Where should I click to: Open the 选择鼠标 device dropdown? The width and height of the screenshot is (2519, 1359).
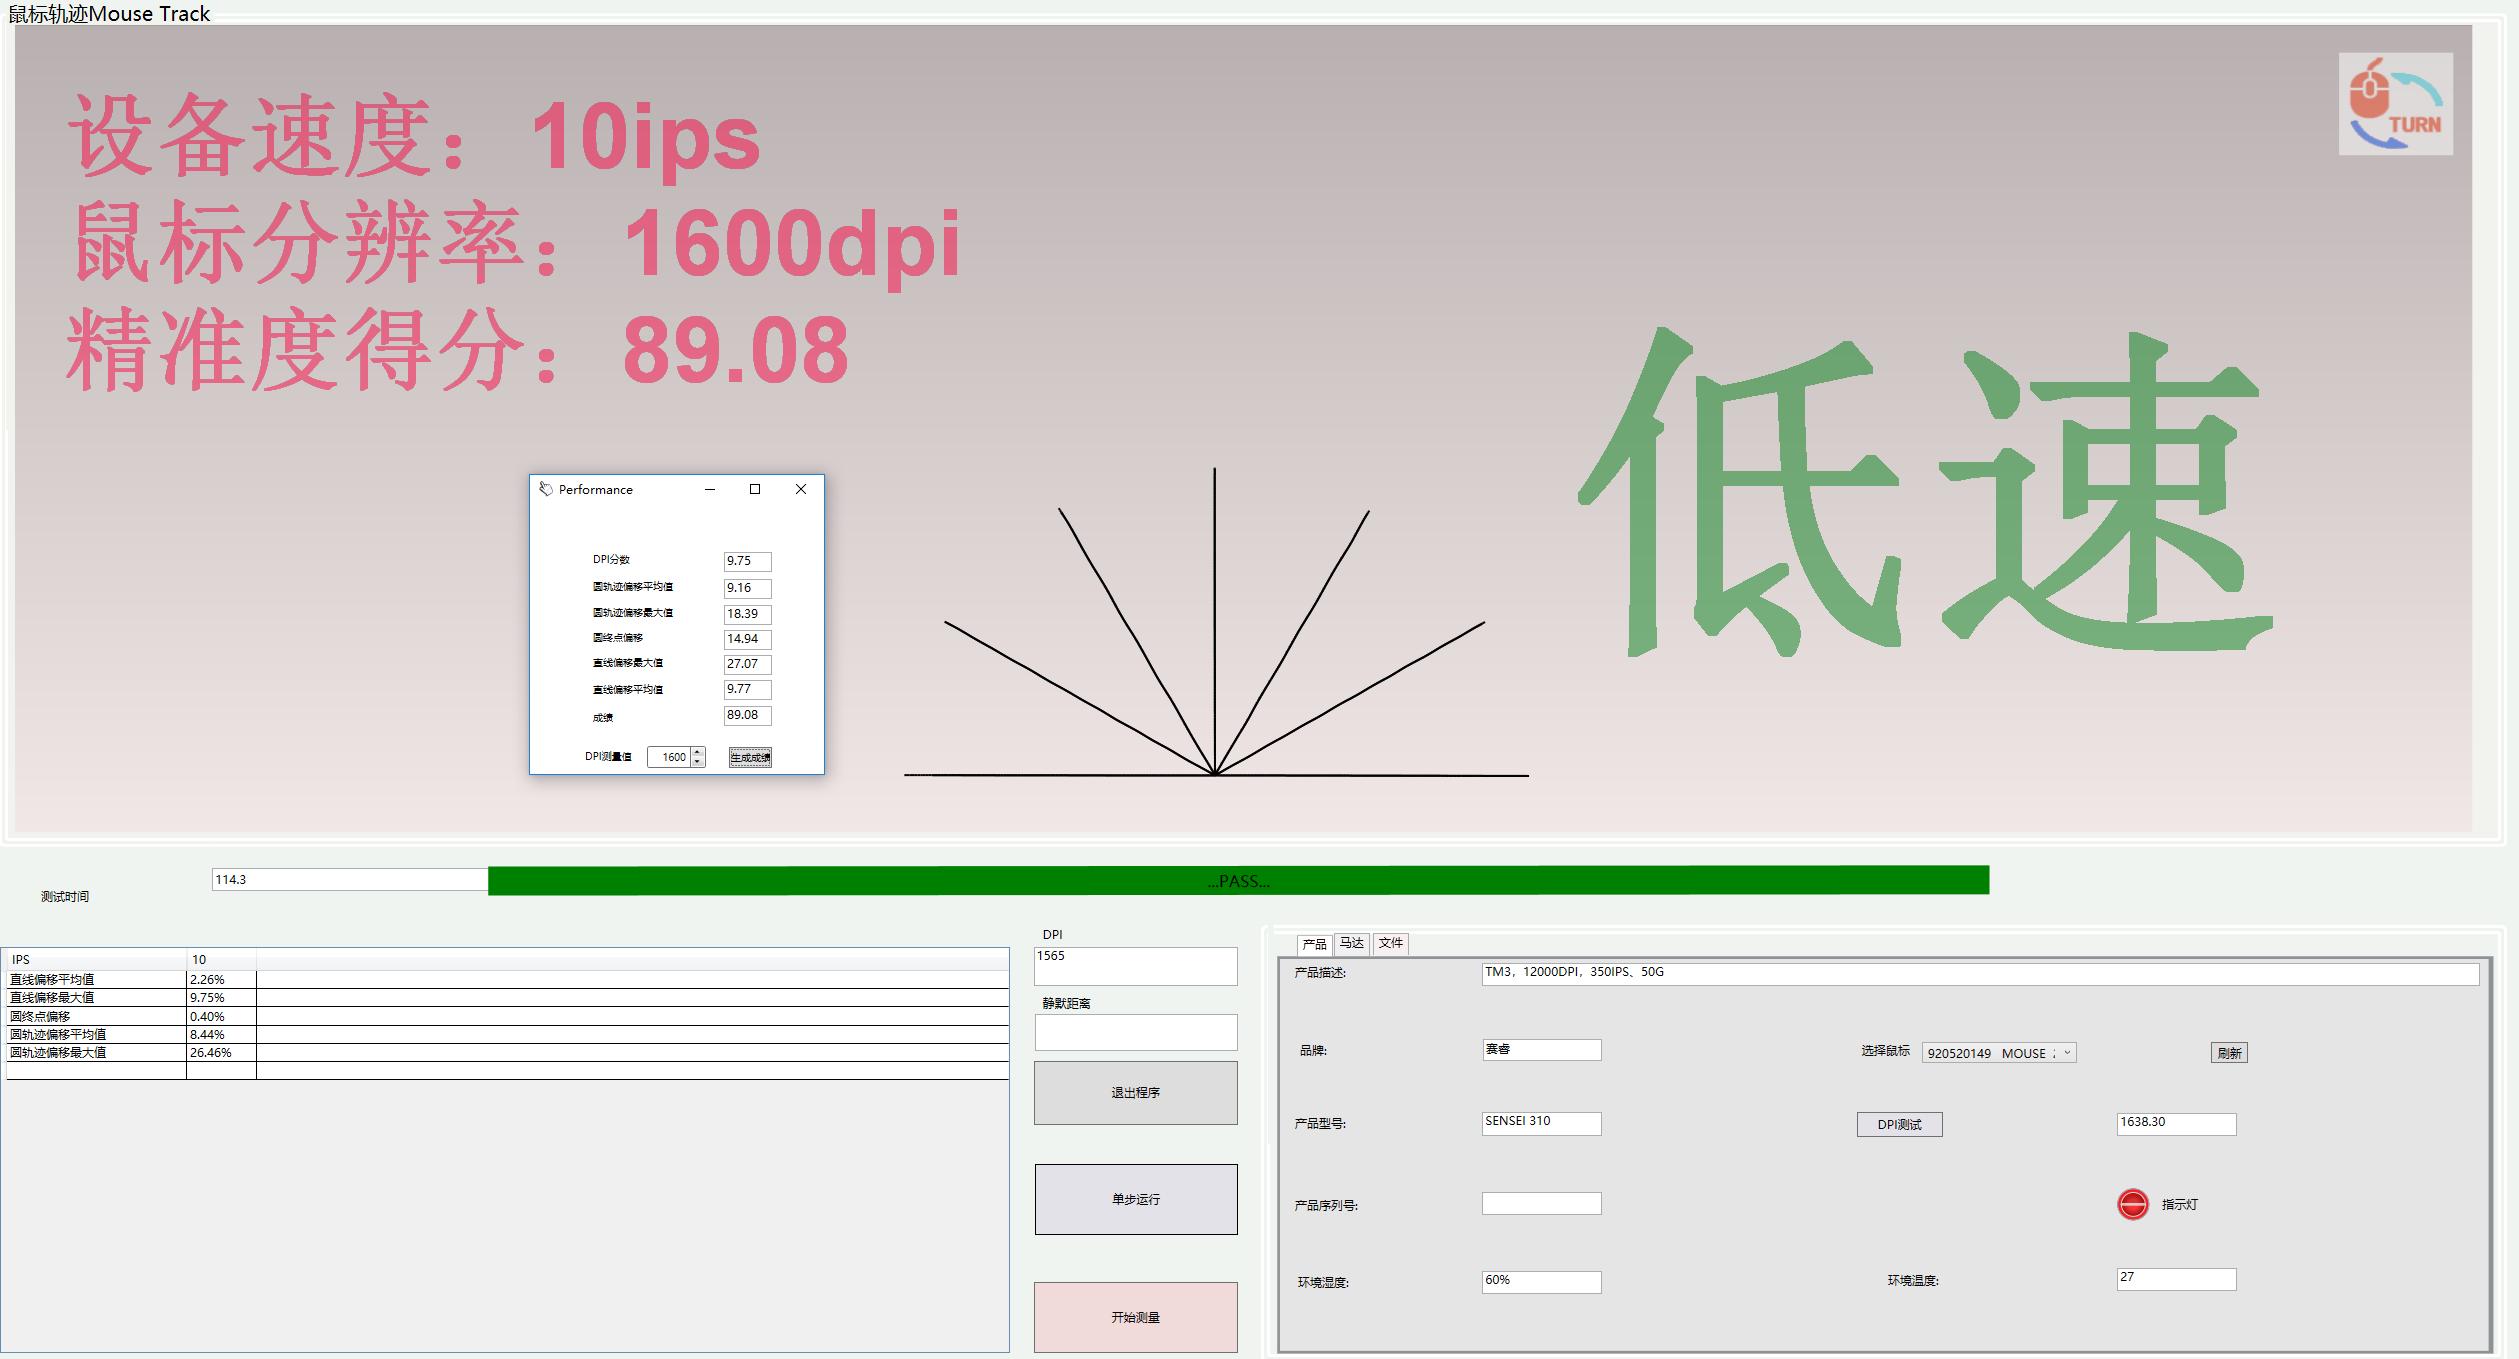[x=2066, y=1052]
